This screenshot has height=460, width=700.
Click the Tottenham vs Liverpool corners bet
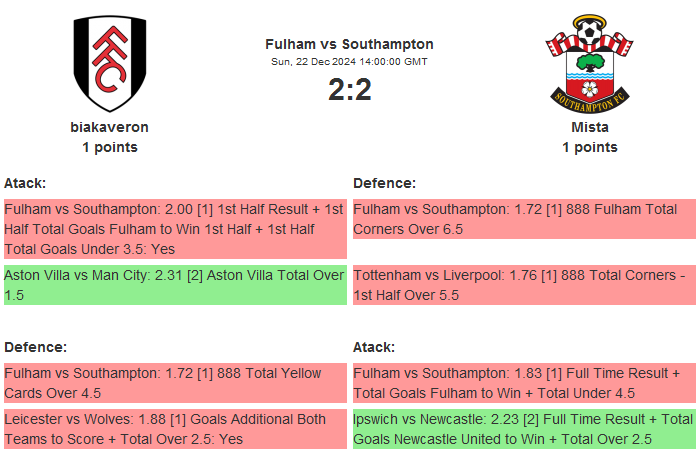[524, 285]
